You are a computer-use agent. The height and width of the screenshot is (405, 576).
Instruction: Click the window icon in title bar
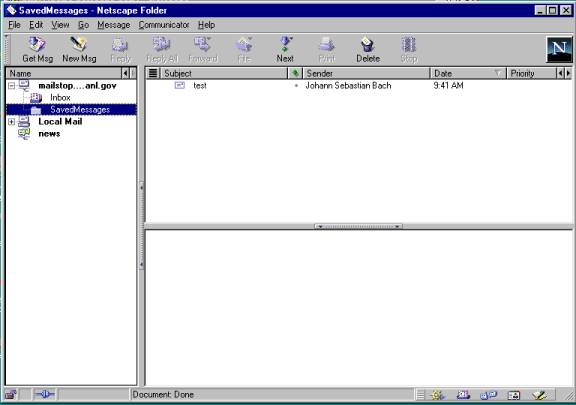click(11, 10)
